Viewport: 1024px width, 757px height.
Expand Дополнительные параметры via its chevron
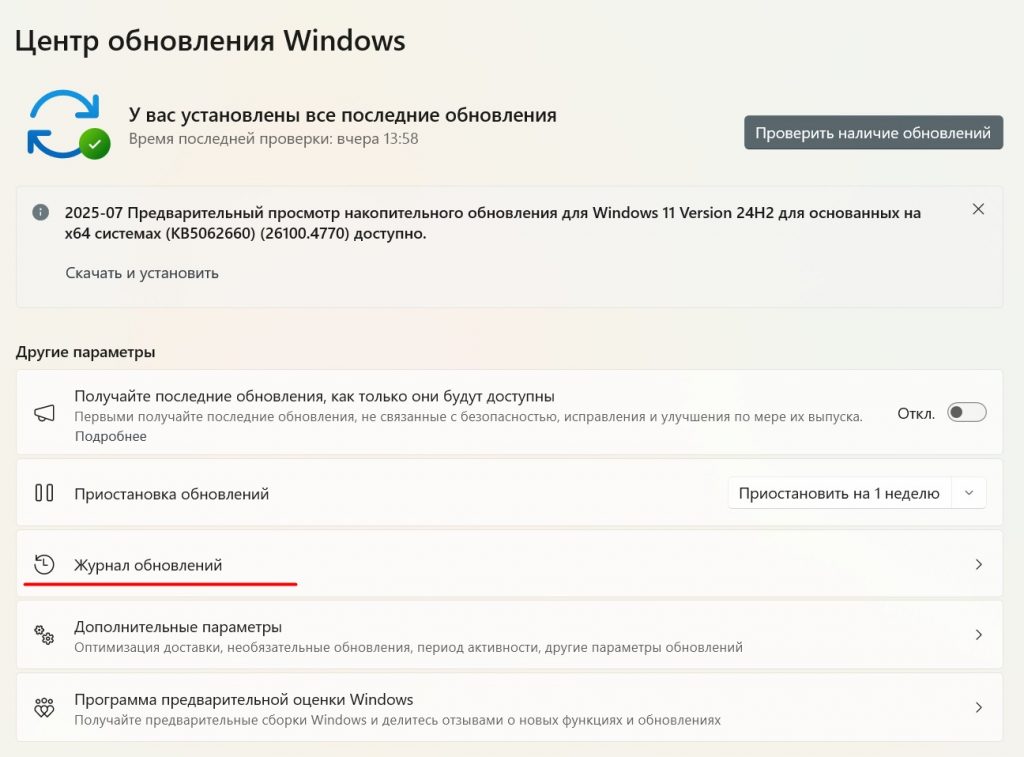pos(978,634)
